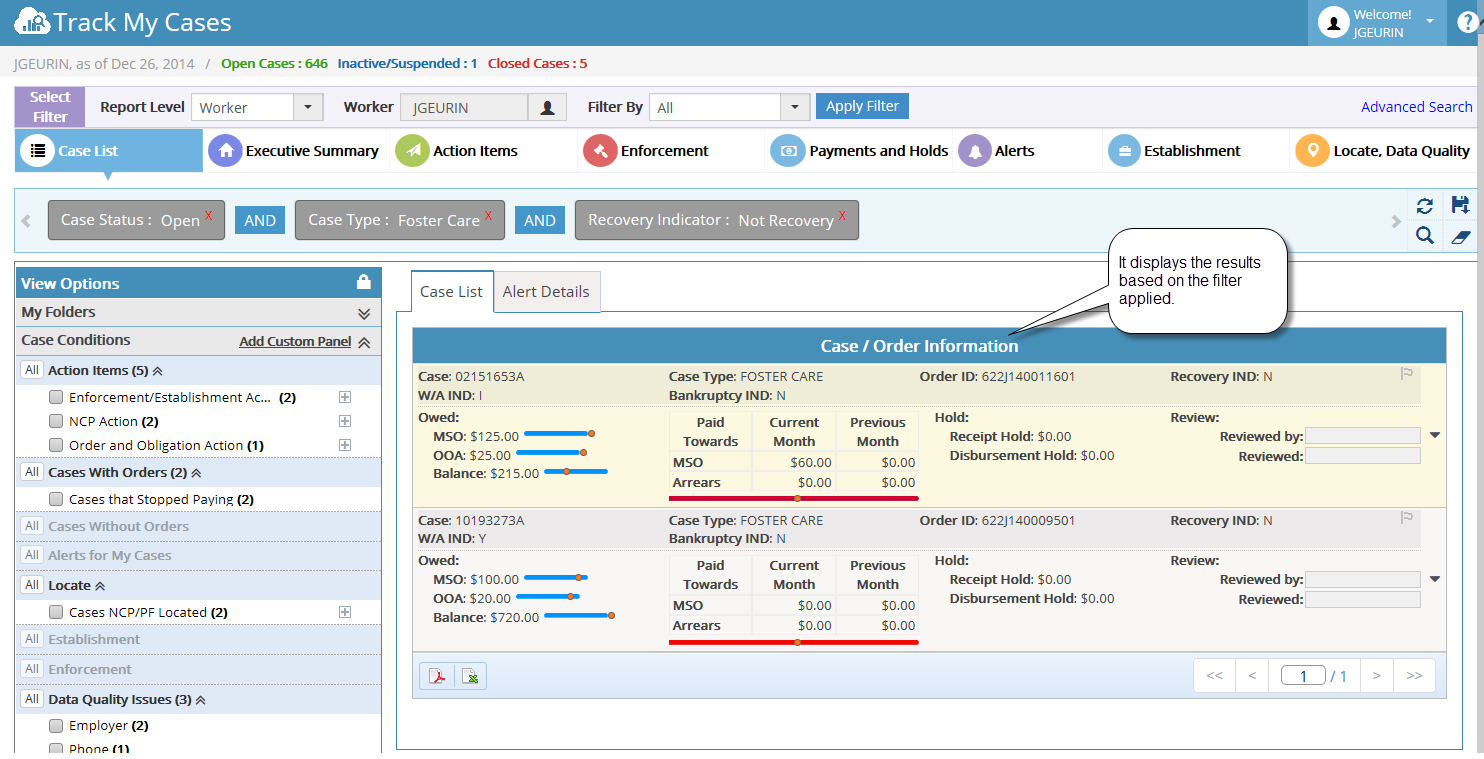Export case list to Excel
This screenshot has height=759, width=1484.
click(470, 677)
